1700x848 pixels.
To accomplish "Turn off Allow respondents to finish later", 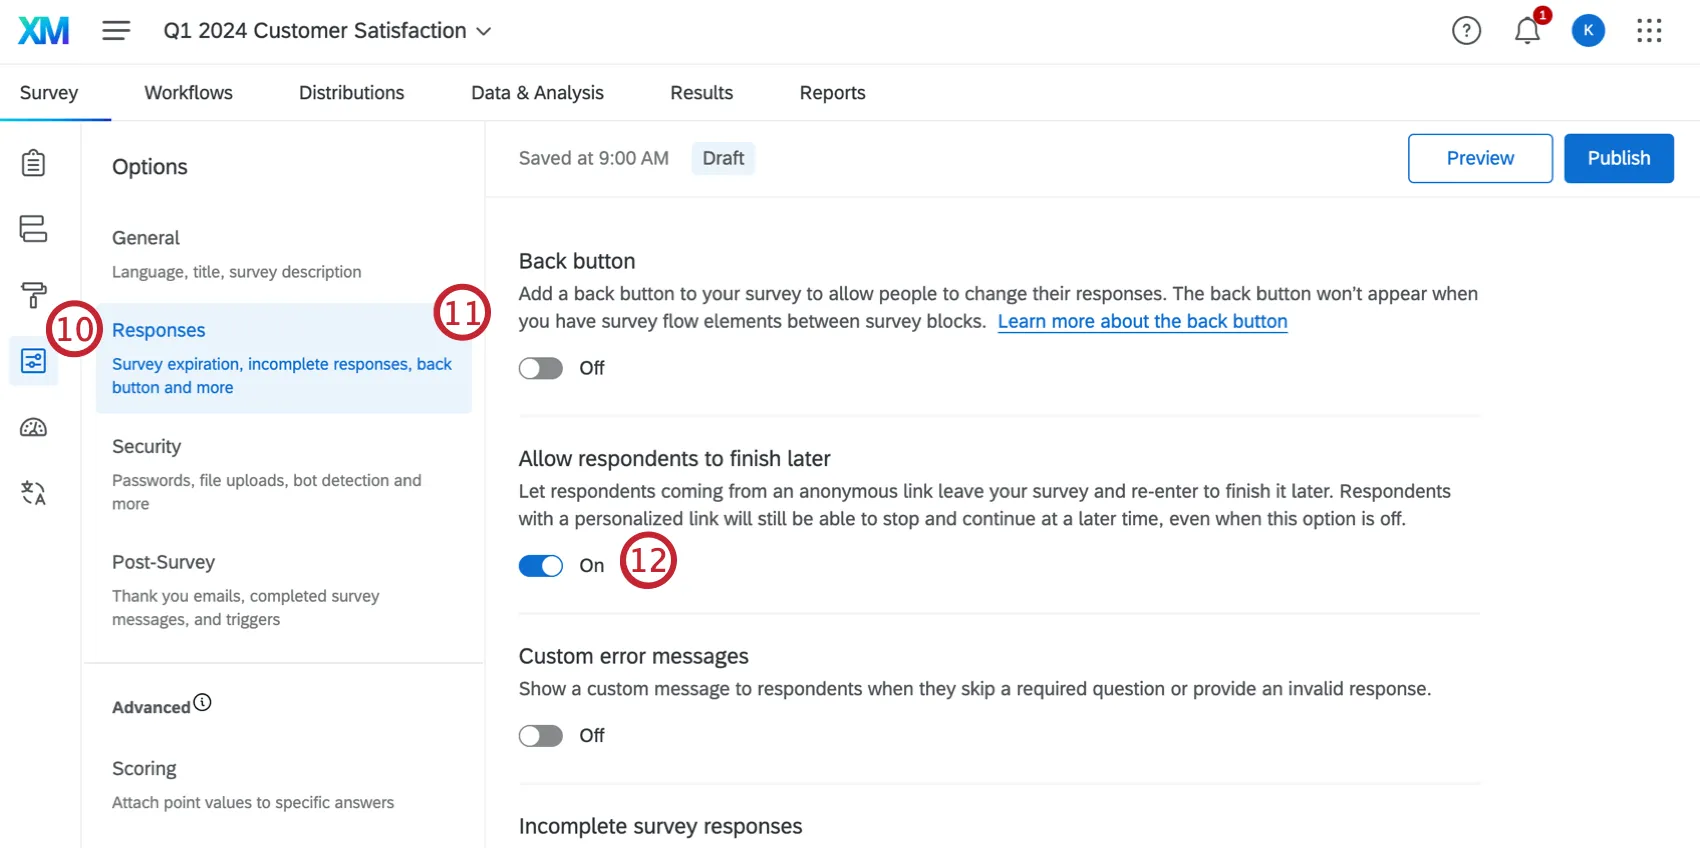I will (x=541, y=566).
